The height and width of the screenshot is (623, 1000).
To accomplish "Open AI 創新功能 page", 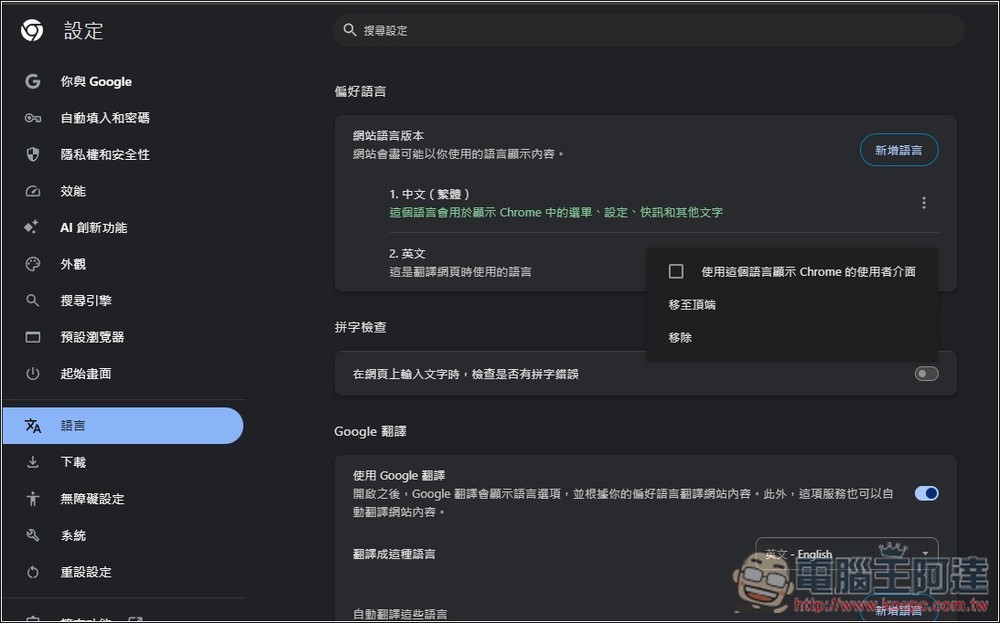I will pos(94,228).
